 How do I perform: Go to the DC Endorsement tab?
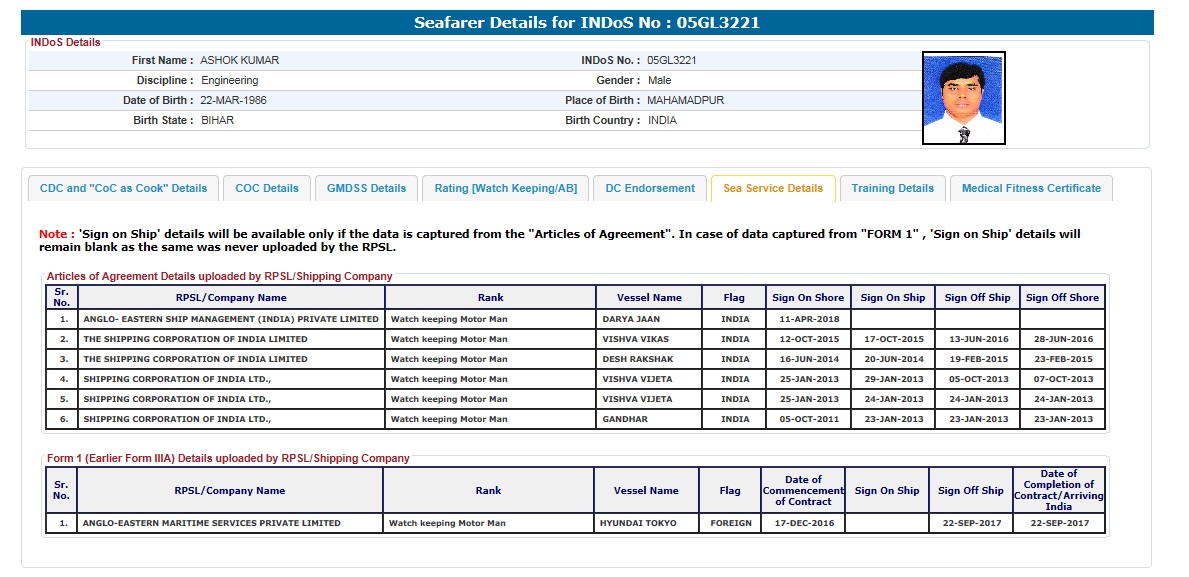click(x=650, y=188)
